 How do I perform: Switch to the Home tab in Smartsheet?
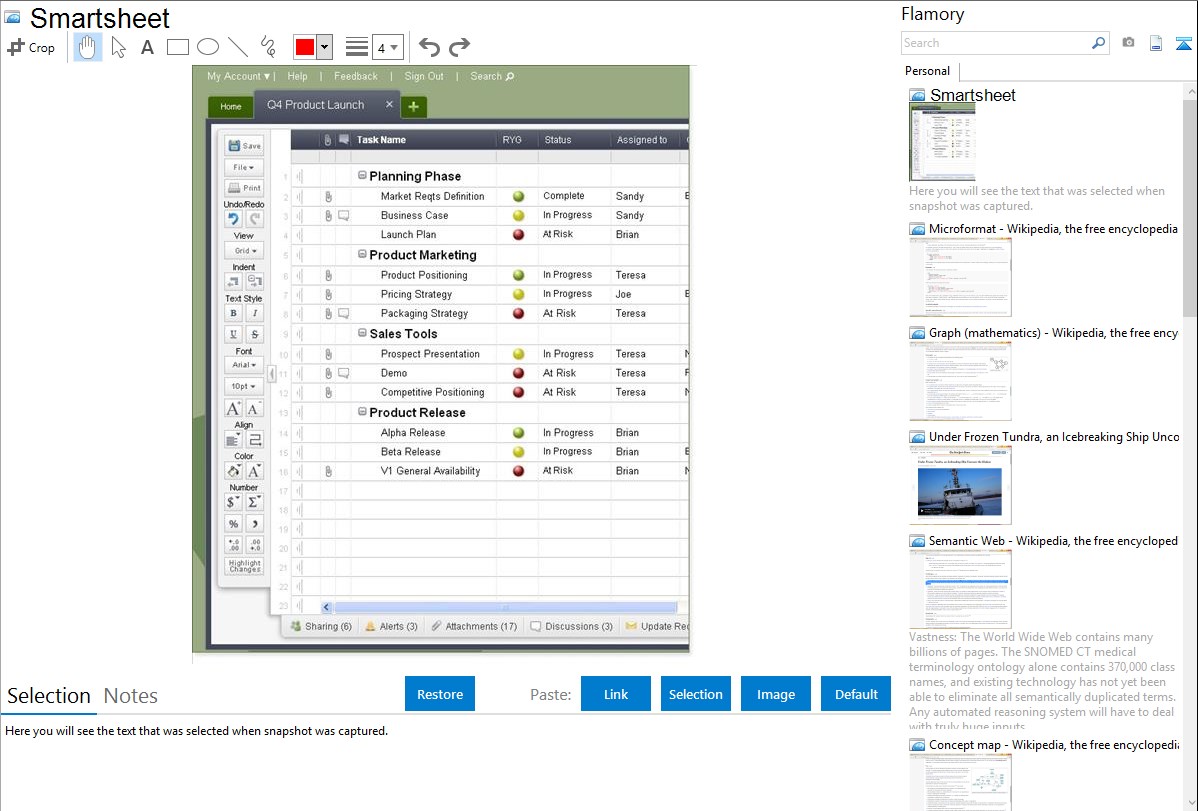[x=231, y=107]
